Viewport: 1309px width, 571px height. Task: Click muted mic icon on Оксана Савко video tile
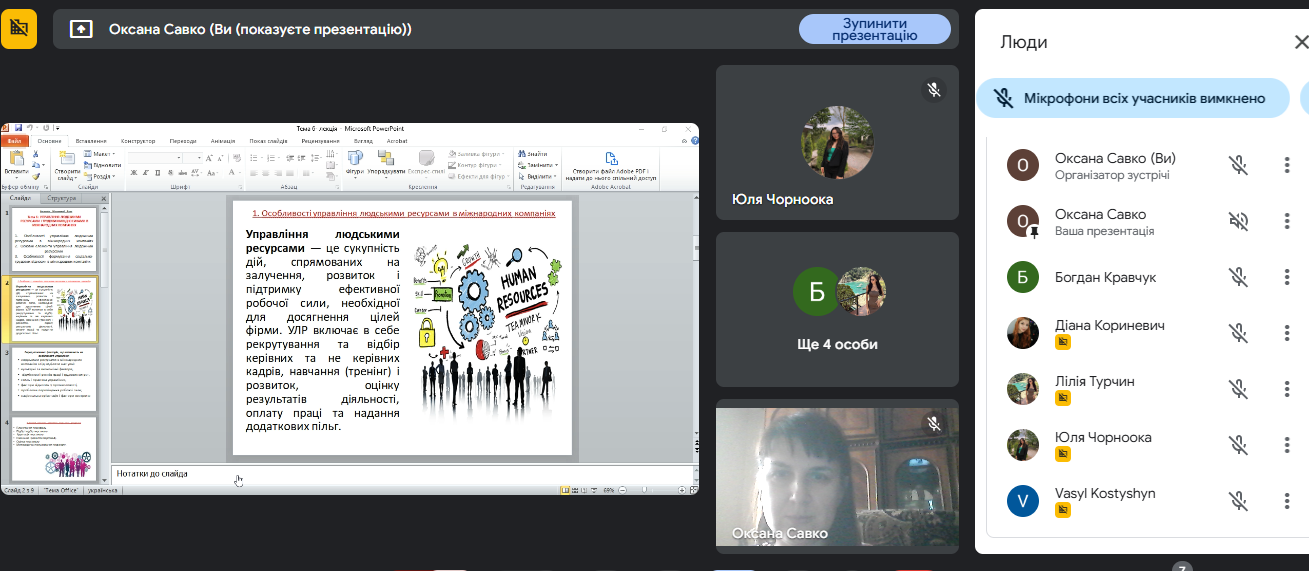pyautogui.click(x=933, y=424)
